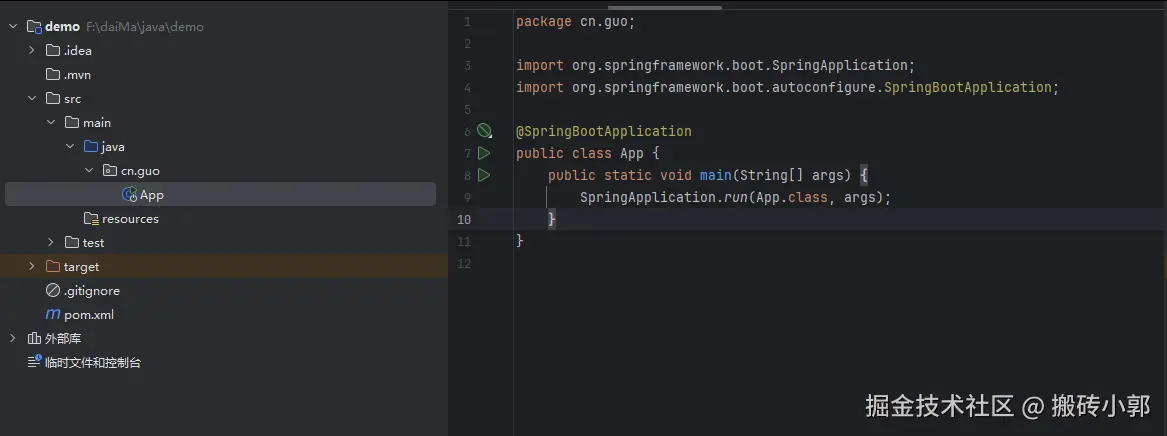Select the java source folder
This screenshot has width=1167, height=436.
click(112, 147)
